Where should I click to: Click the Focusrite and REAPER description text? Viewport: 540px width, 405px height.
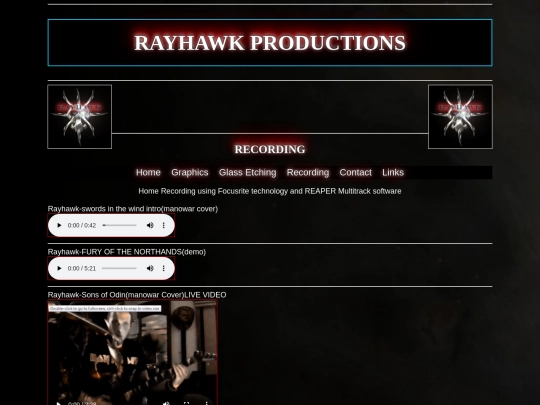(270, 191)
